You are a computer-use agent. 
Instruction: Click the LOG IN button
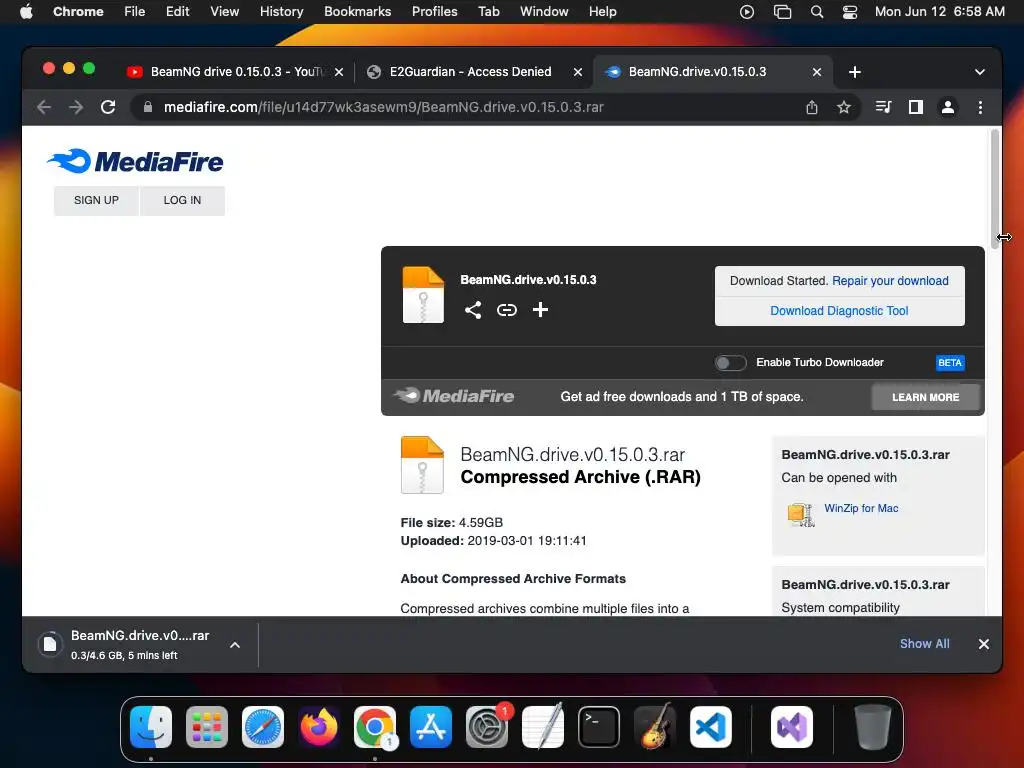coord(182,200)
